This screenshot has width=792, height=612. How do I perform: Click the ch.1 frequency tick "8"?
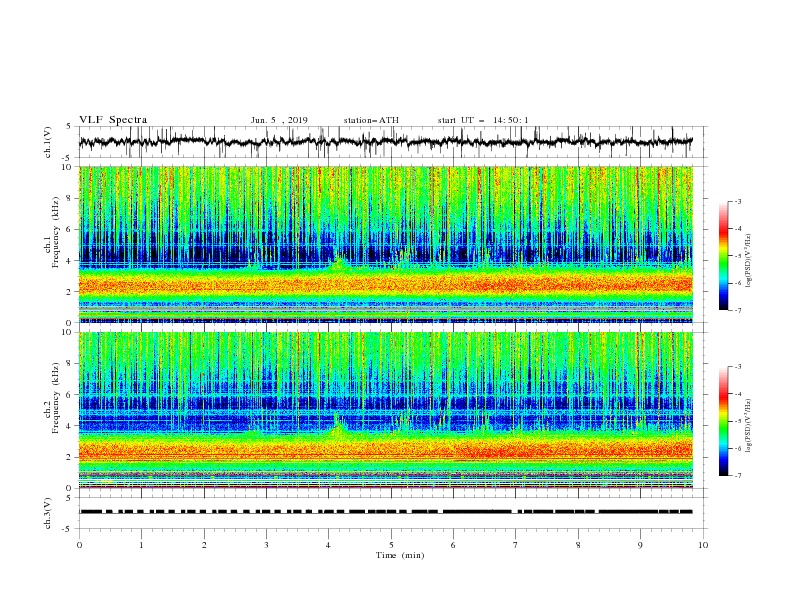coord(69,198)
